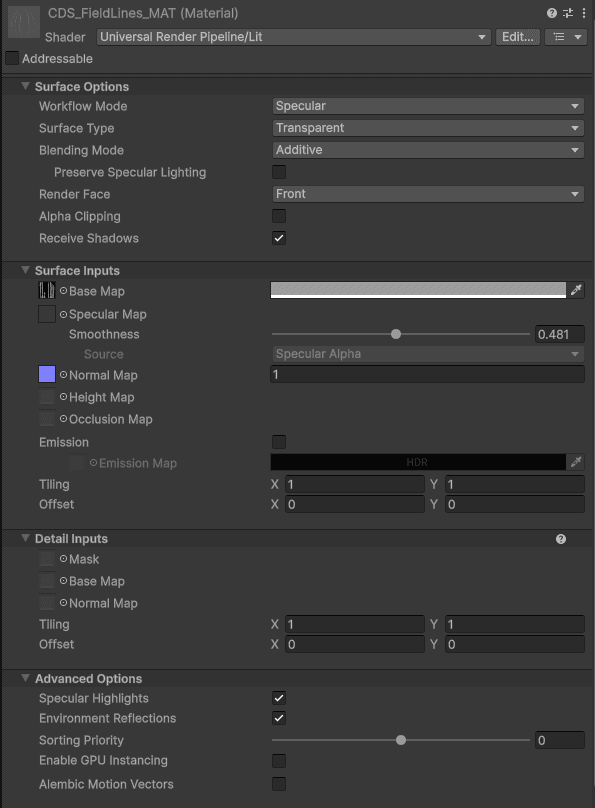Uncheck Environment Reflections
This screenshot has width=595, height=808.
coord(279,718)
